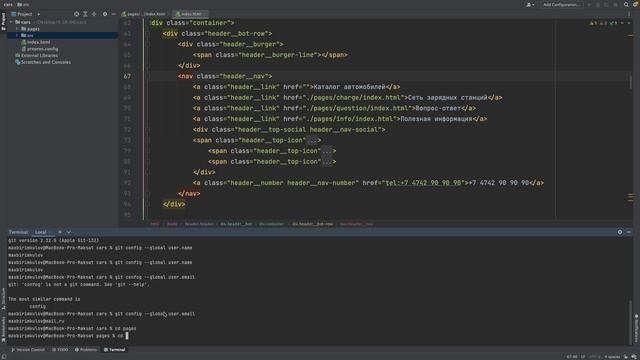
Task: Open index.html in the project tree
Action: pyautogui.click(x=36, y=42)
